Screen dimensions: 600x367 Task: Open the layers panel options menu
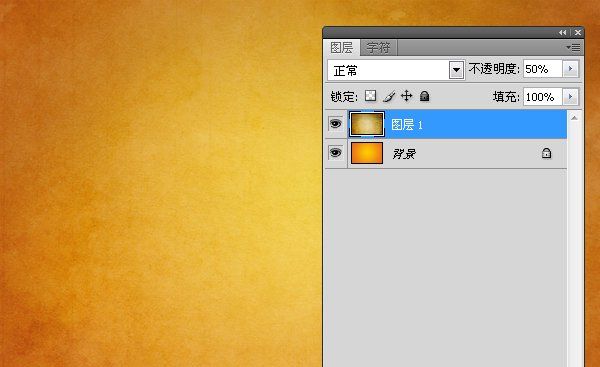point(573,47)
